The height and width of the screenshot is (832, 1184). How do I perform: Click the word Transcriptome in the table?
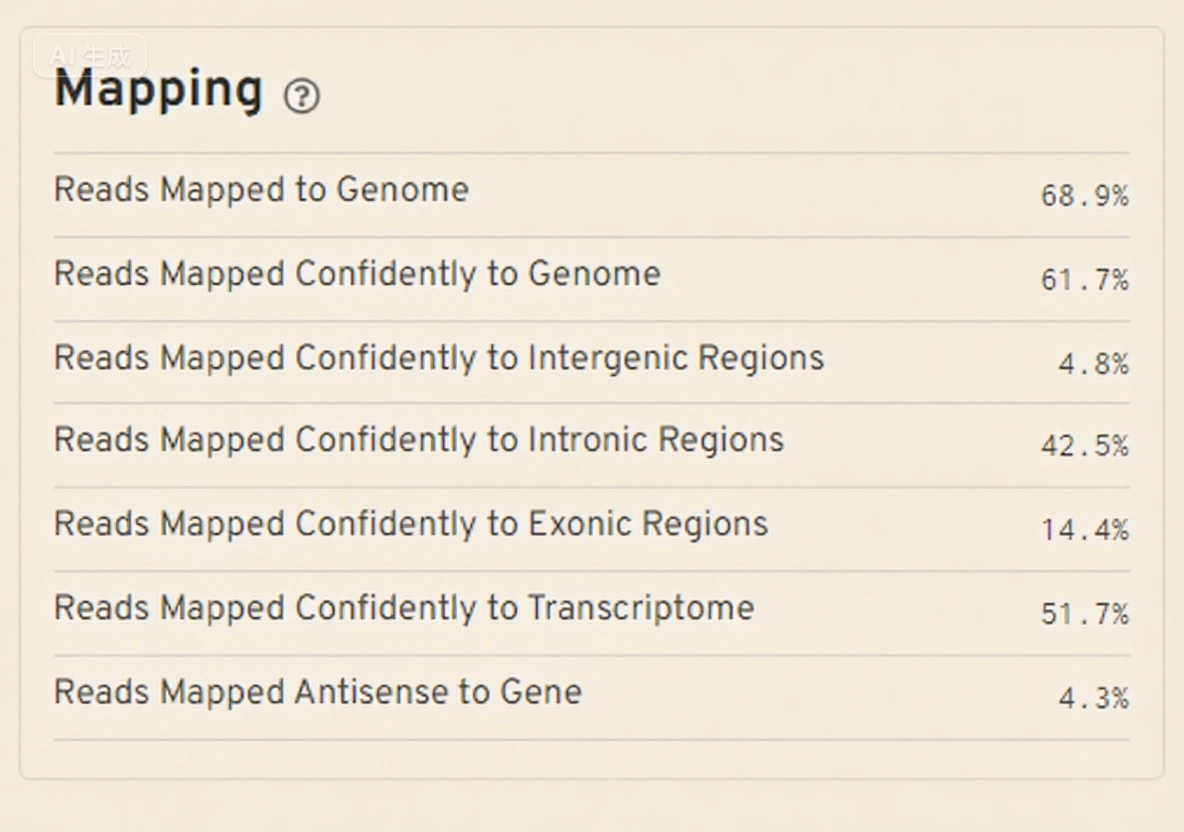pos(640,609)
